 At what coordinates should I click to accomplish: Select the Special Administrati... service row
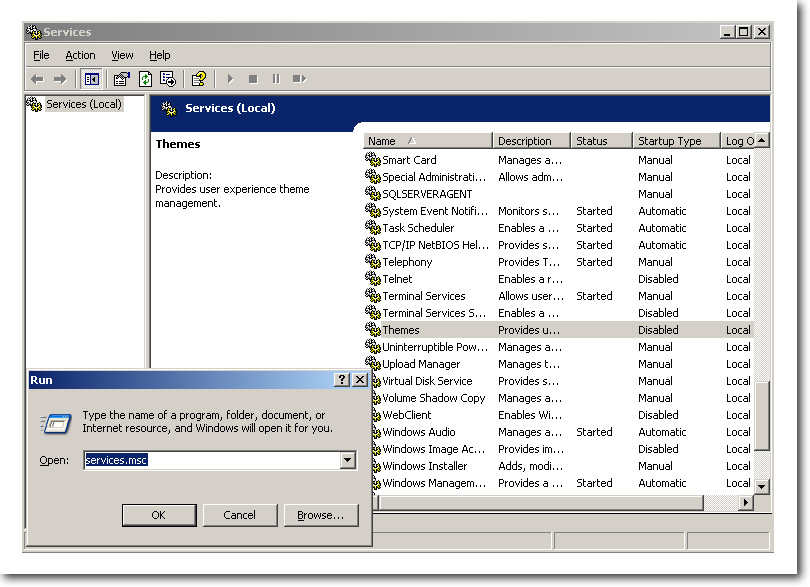click(558, 177)
